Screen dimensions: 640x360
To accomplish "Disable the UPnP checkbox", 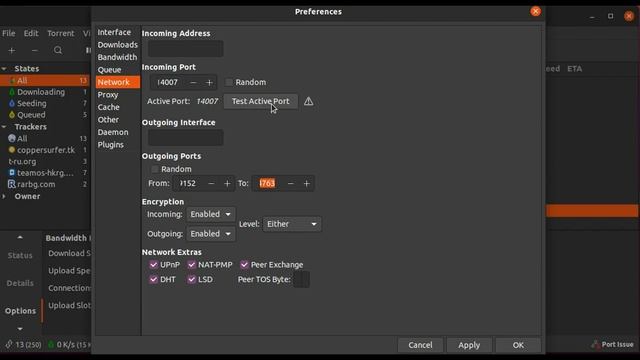I will (153, 265).
